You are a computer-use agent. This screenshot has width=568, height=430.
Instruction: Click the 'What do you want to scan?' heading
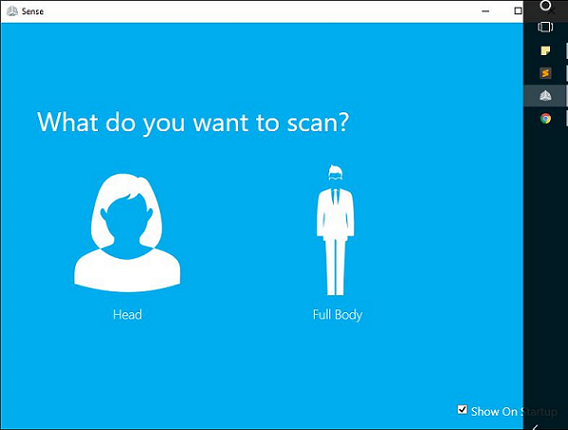click(x=193, y=123)
